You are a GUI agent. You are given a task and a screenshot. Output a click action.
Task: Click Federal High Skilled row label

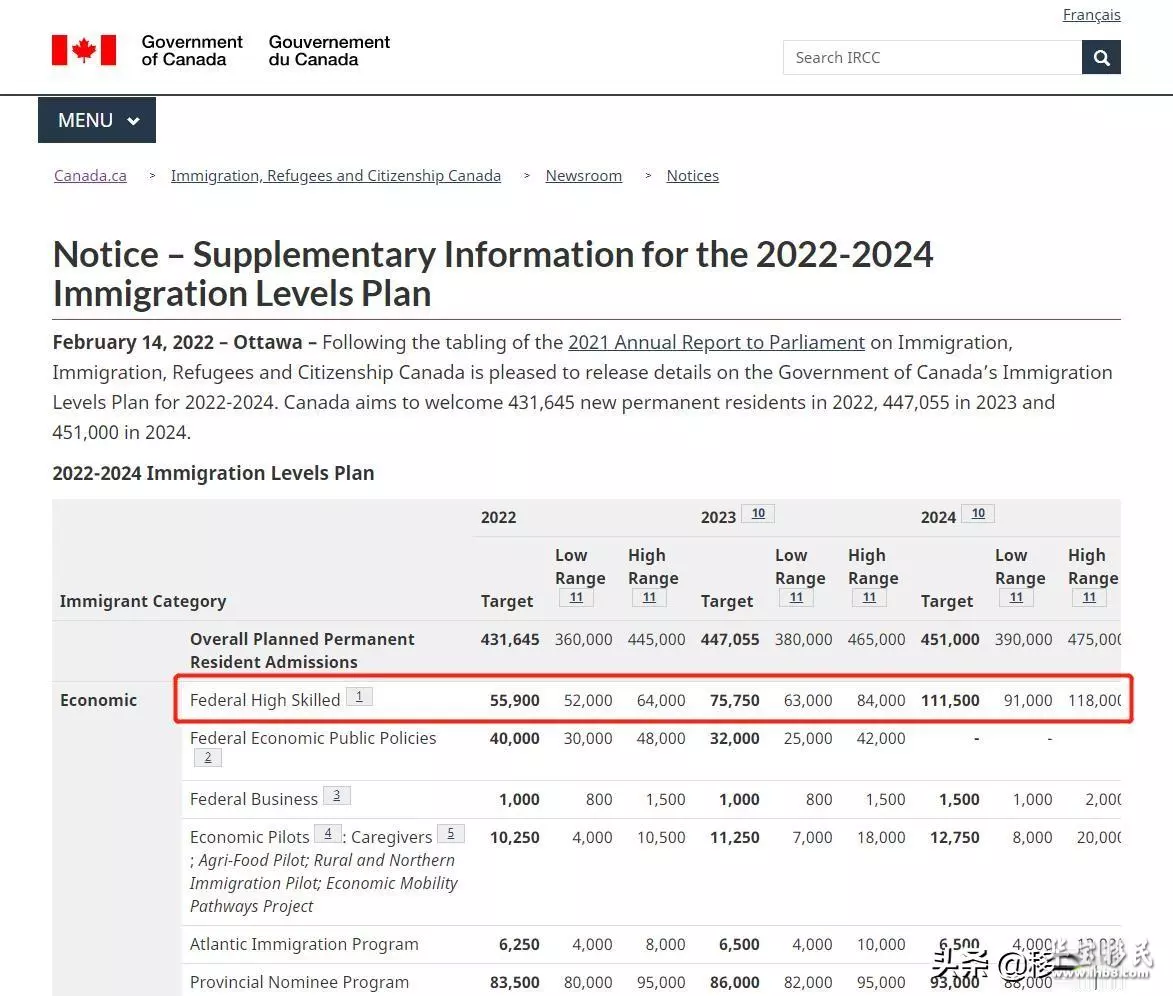[x=265, y=700]
